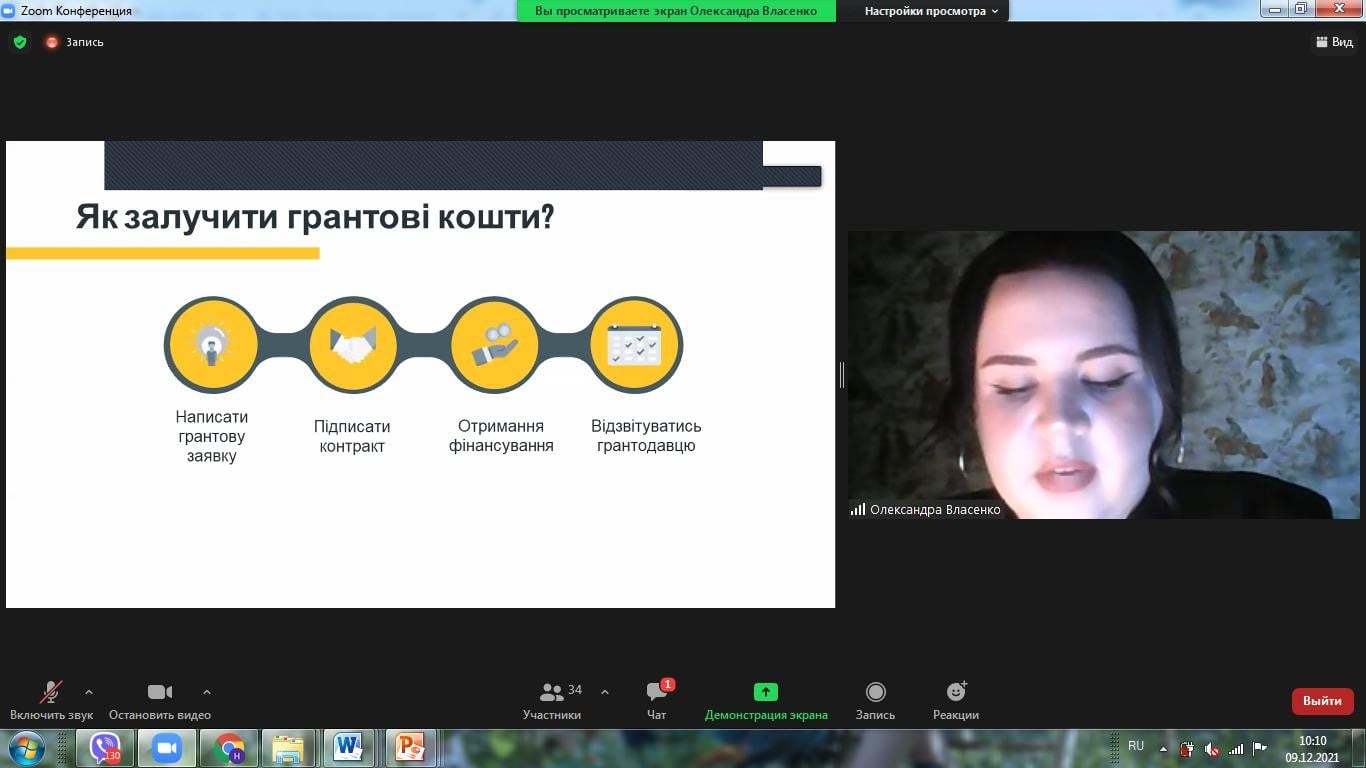Toggle recording with the Запись toolbar button

875,700
